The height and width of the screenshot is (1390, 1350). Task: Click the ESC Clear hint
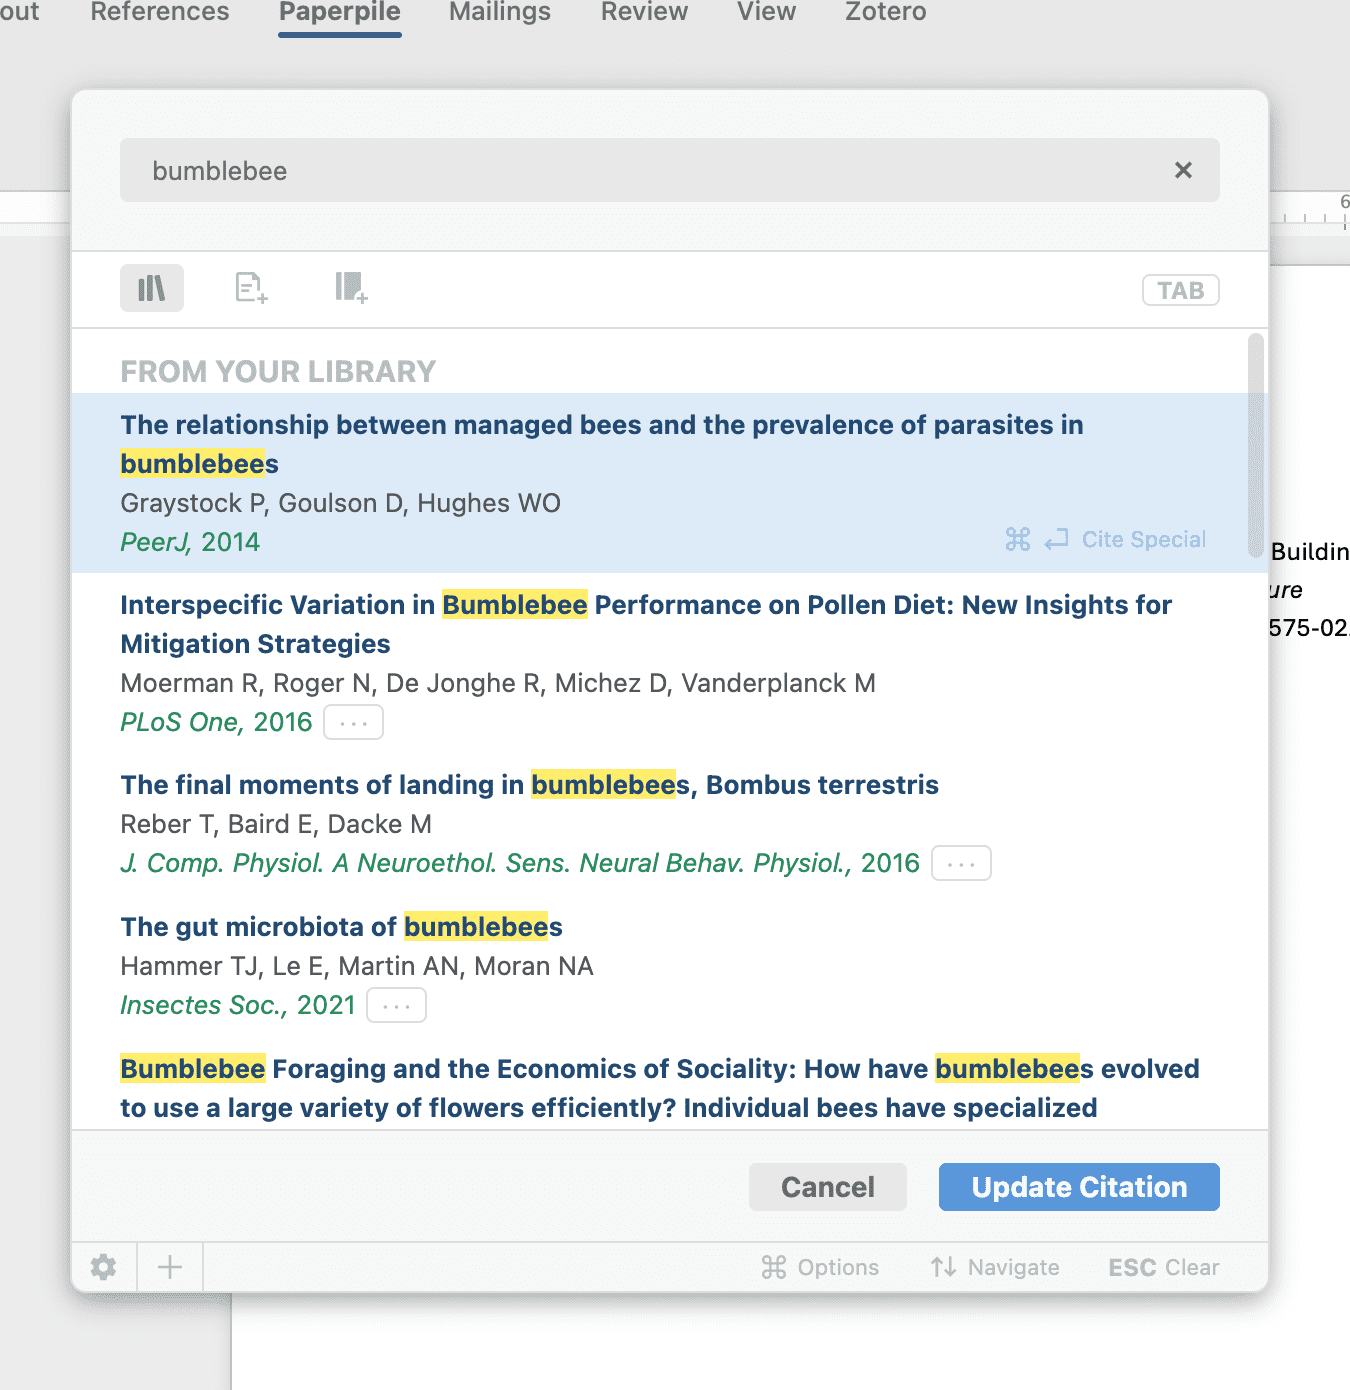(x=1163, y=1268)
